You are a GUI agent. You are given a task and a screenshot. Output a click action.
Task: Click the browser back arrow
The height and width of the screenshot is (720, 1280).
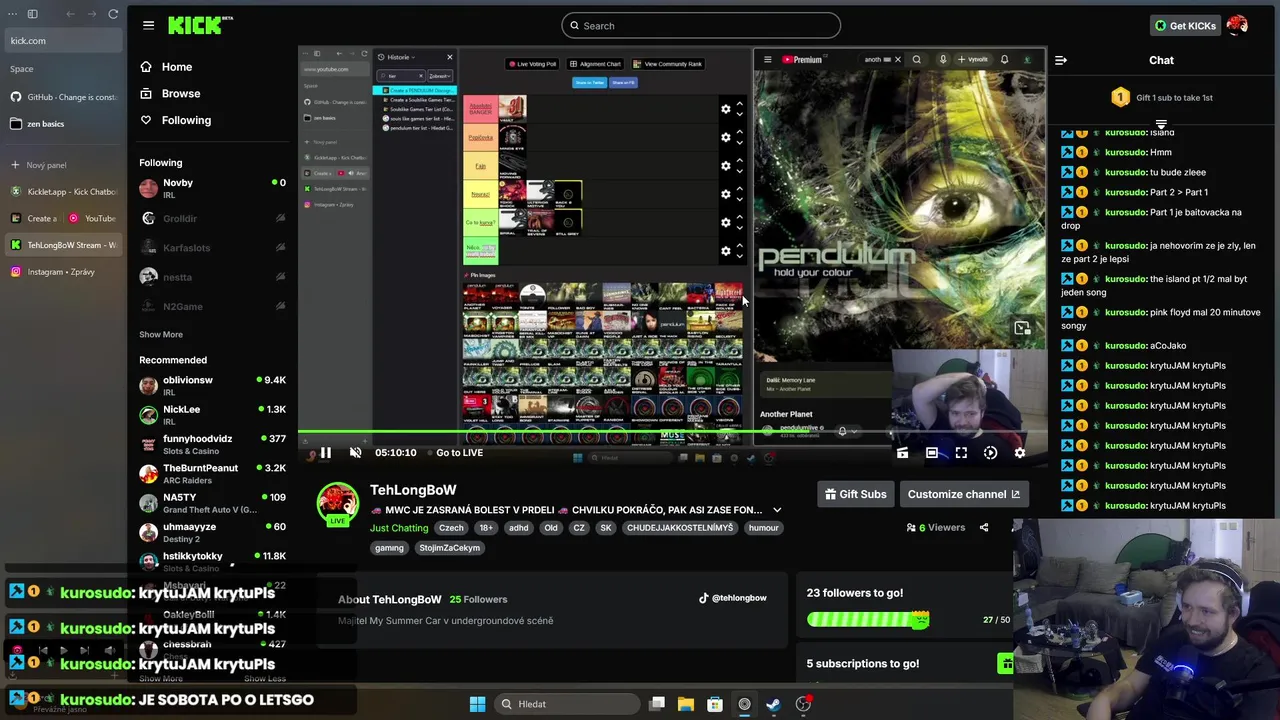tap(70, 14)
